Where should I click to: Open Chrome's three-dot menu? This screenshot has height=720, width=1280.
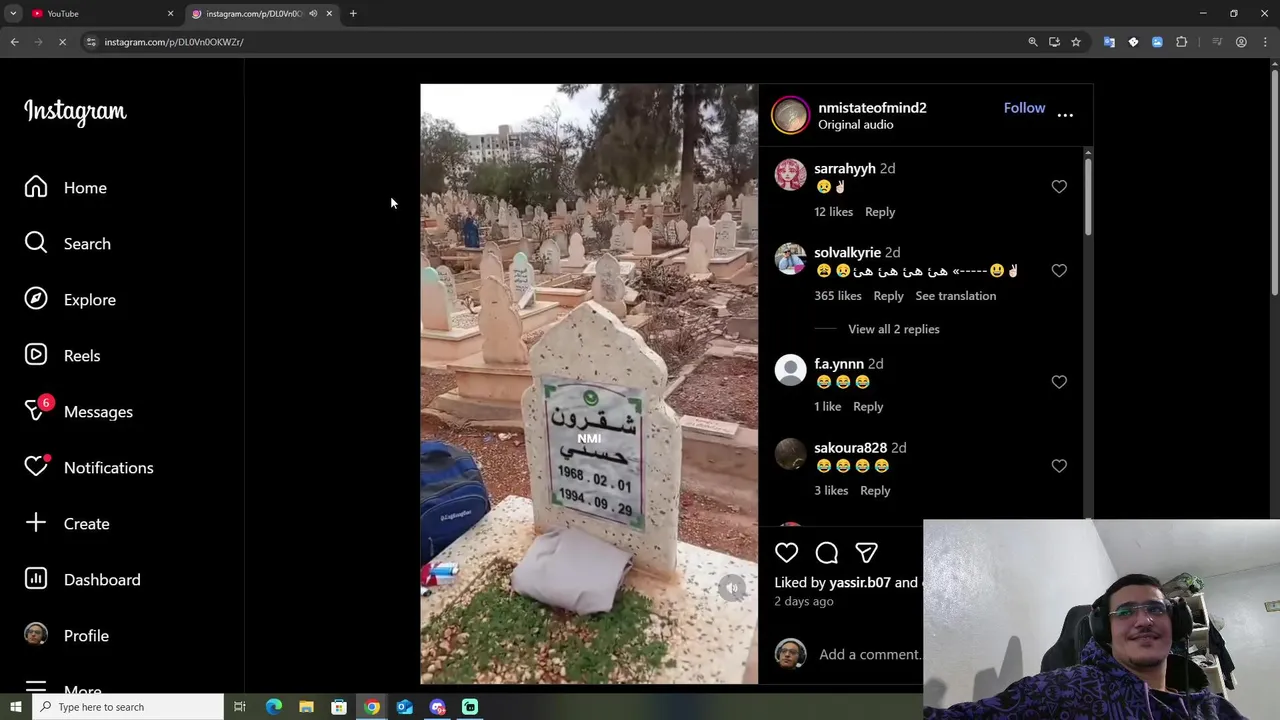coord(1264,42)
